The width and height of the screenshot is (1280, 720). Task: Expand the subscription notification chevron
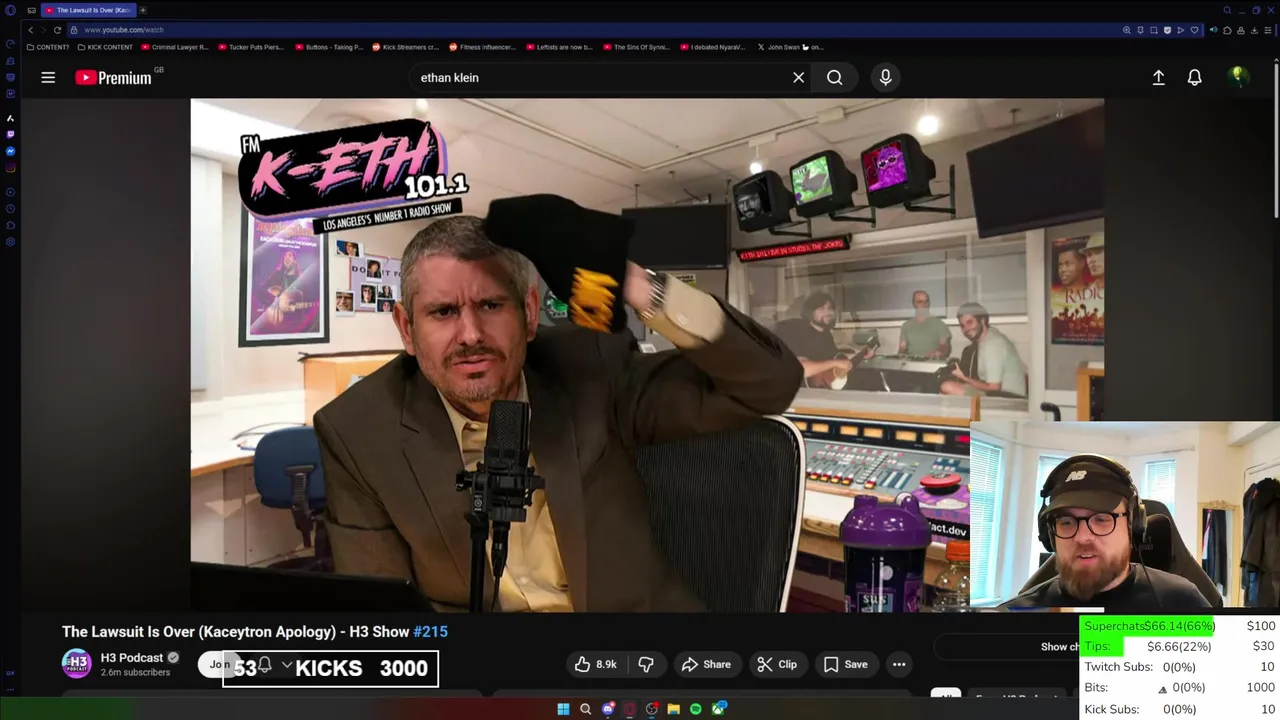point(287,665)
